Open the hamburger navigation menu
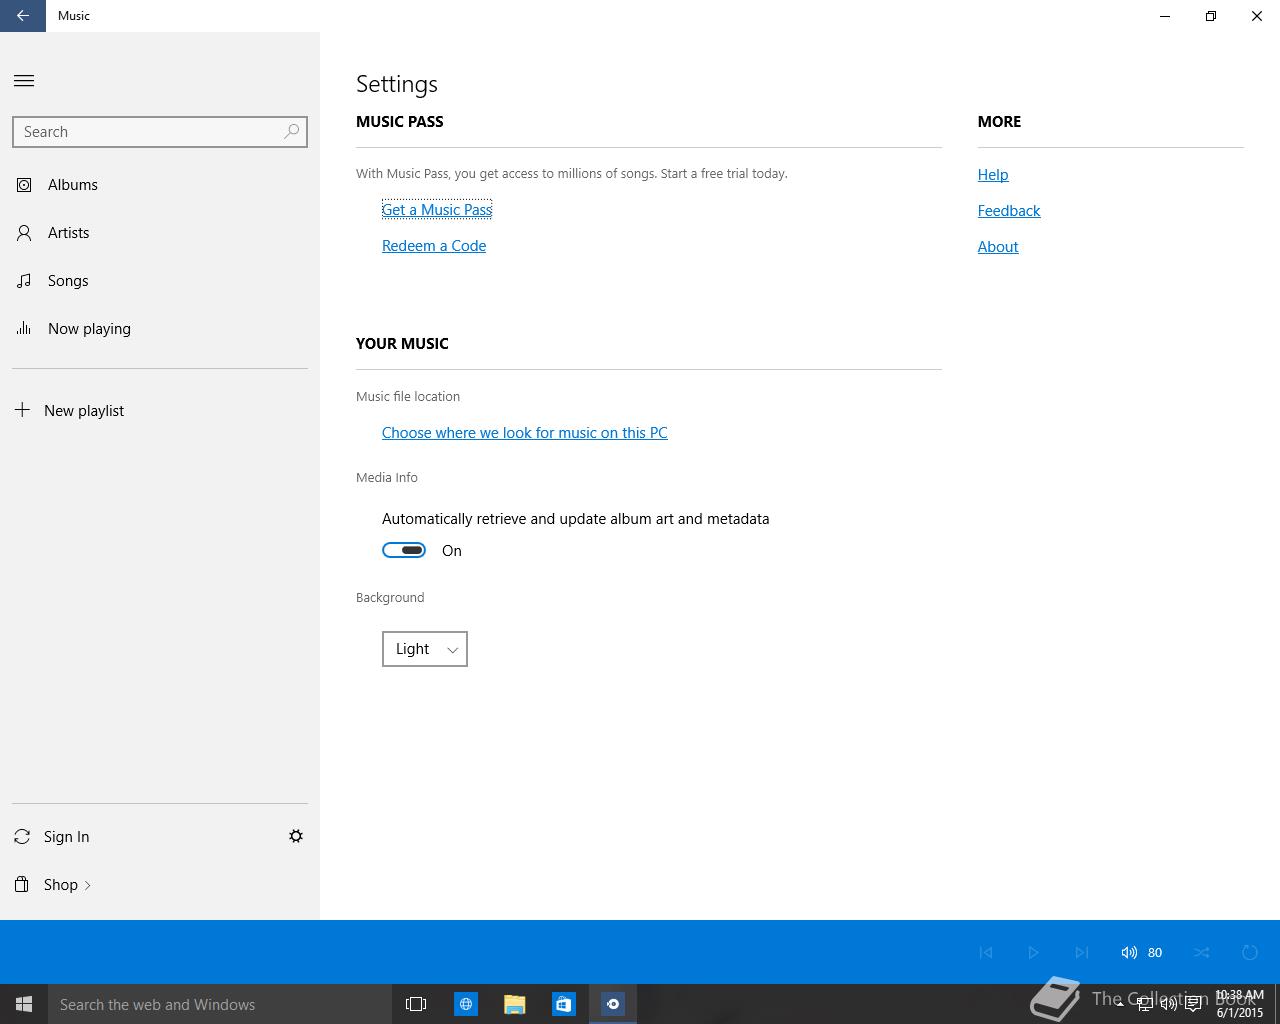 point(24,81)
